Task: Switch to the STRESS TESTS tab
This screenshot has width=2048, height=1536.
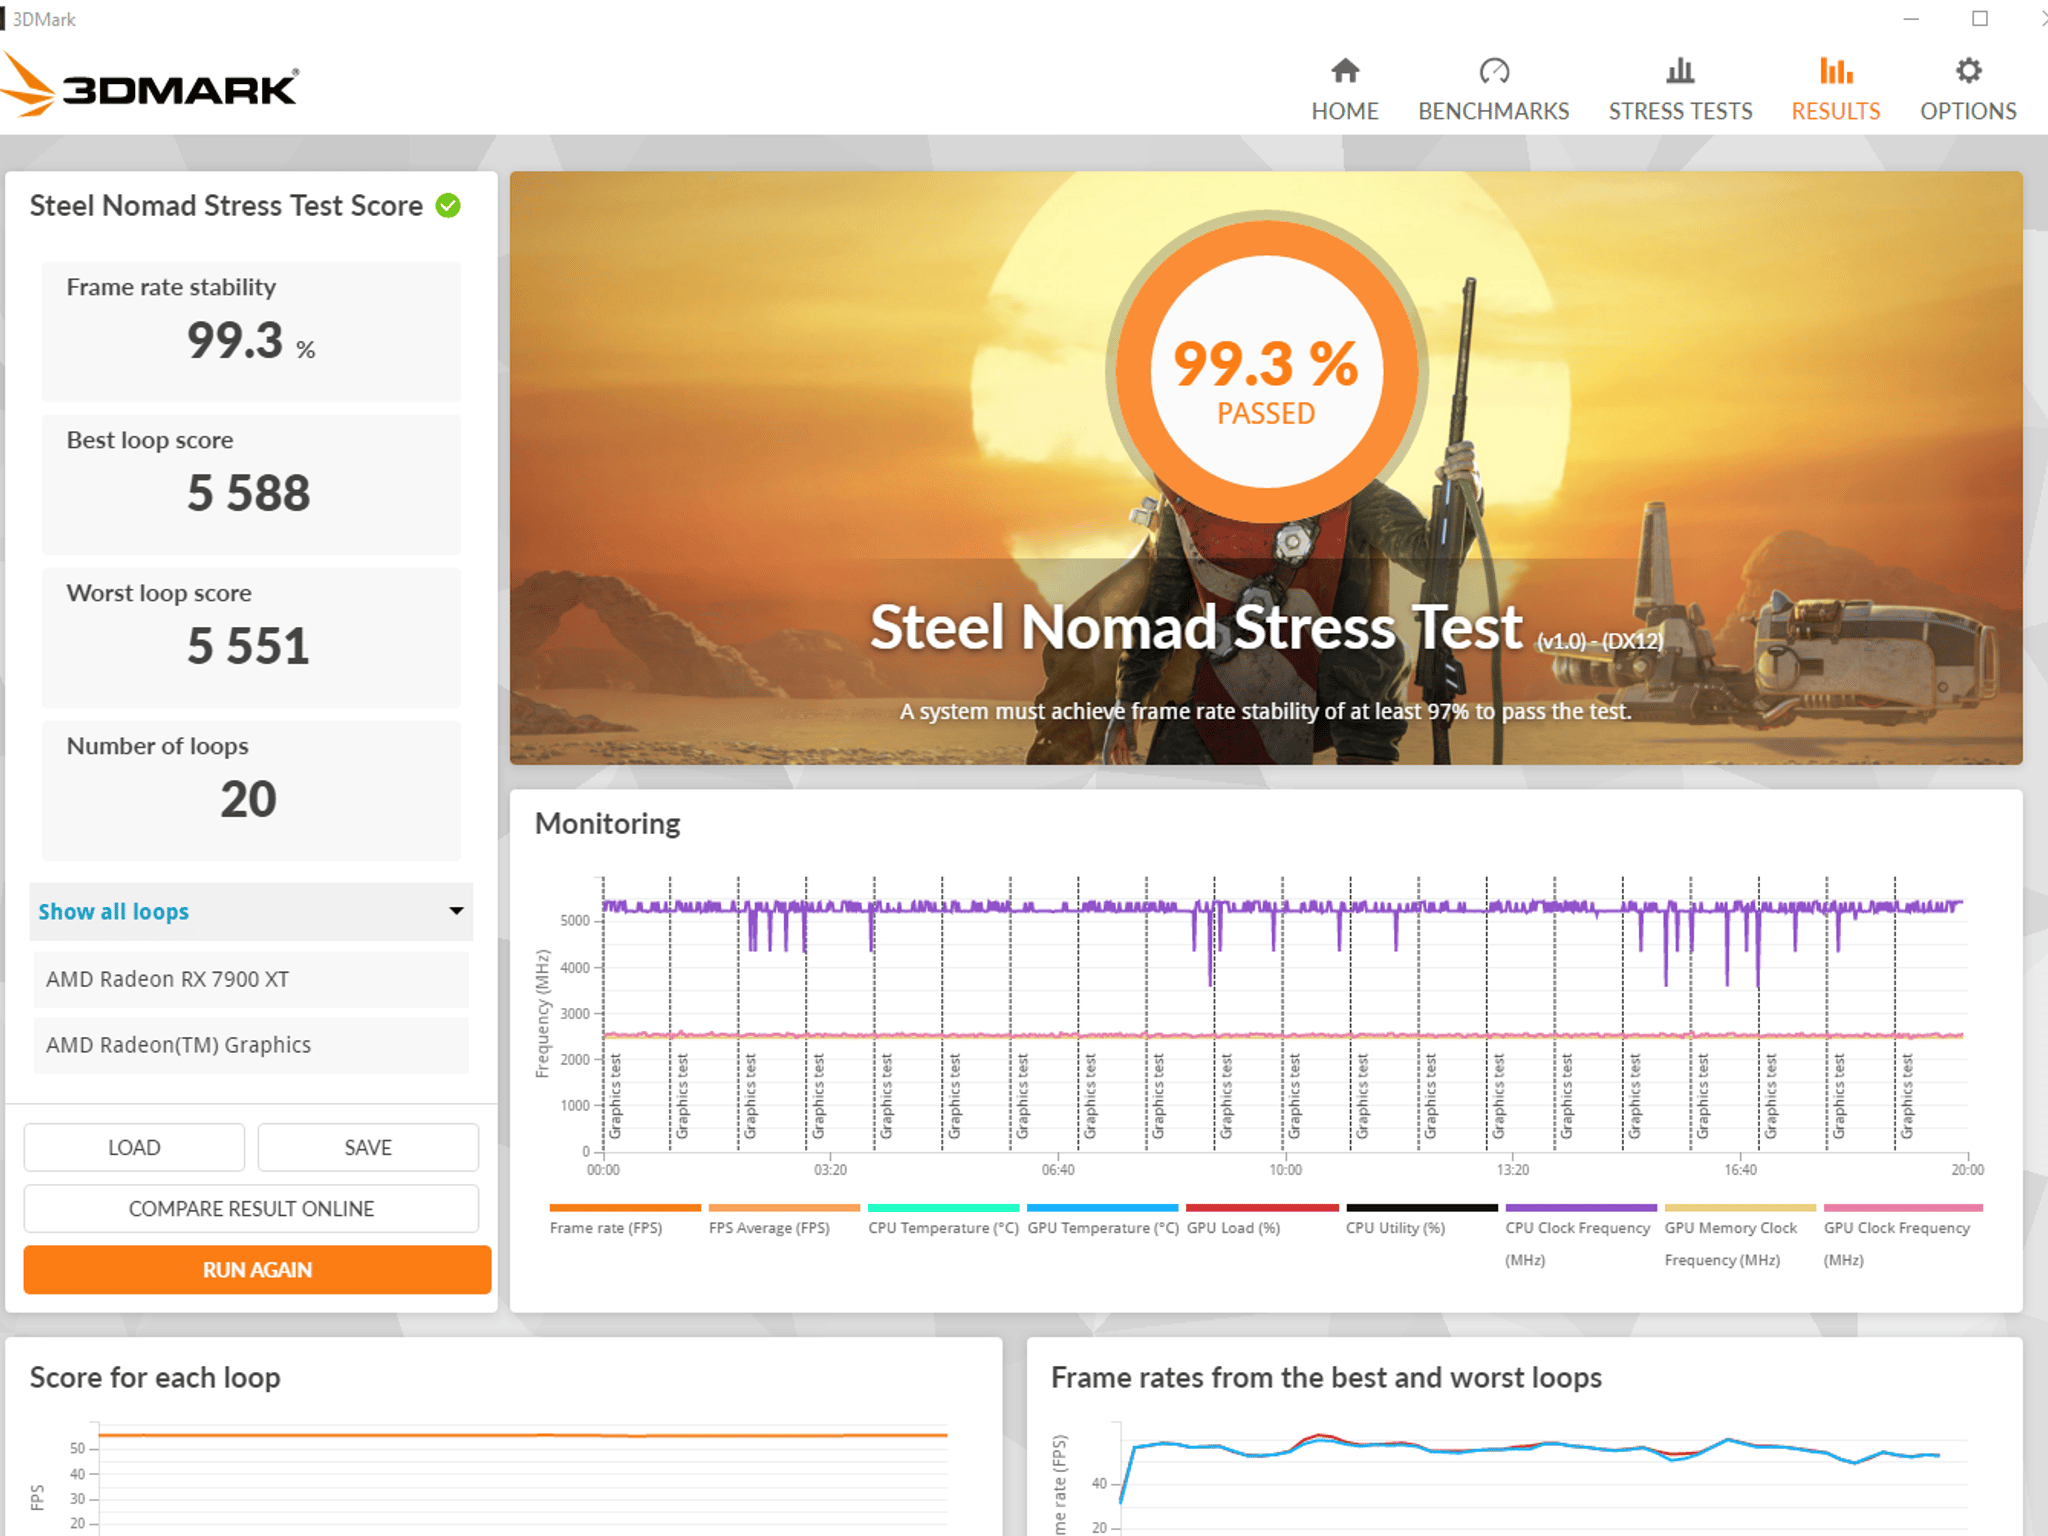Action: tap(1680, 111)
